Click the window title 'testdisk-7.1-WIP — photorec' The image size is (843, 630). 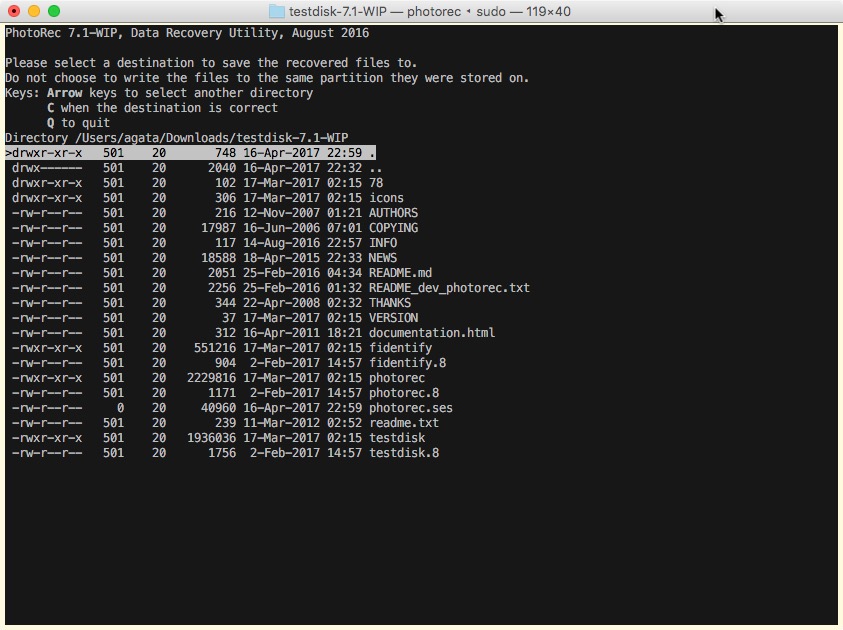[x=375, y=11]
